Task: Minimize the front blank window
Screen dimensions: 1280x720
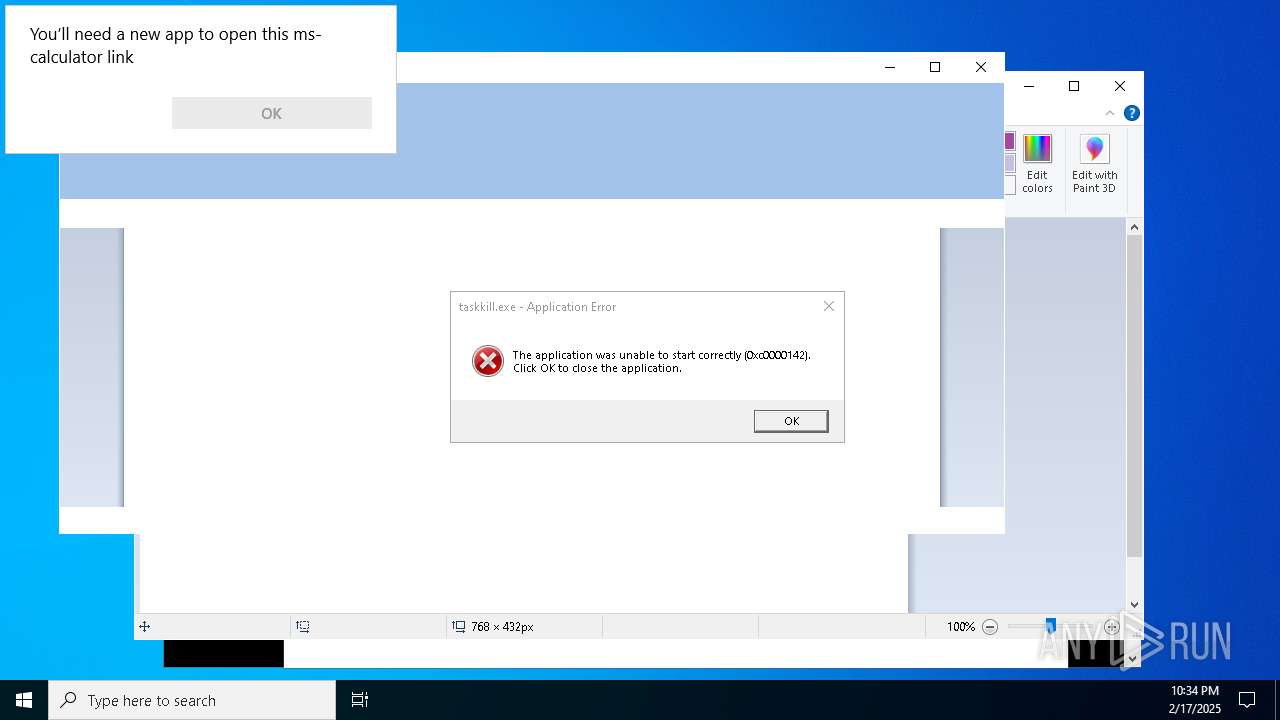Action: coord(889,67)
